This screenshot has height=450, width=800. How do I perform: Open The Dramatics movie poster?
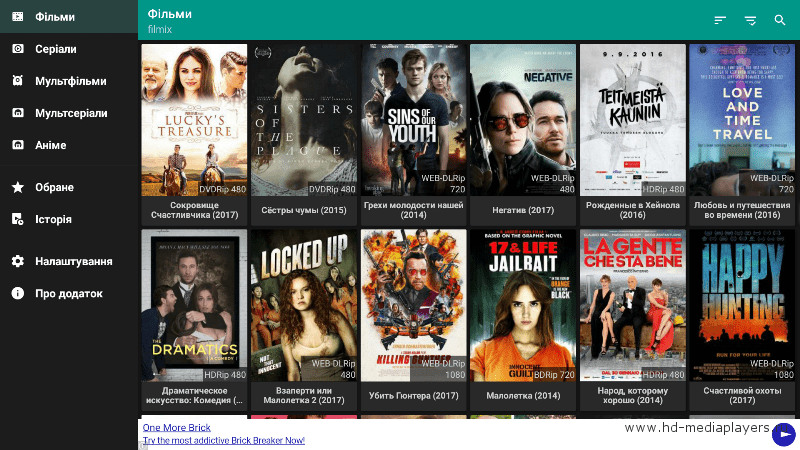(x=194, y=305)
